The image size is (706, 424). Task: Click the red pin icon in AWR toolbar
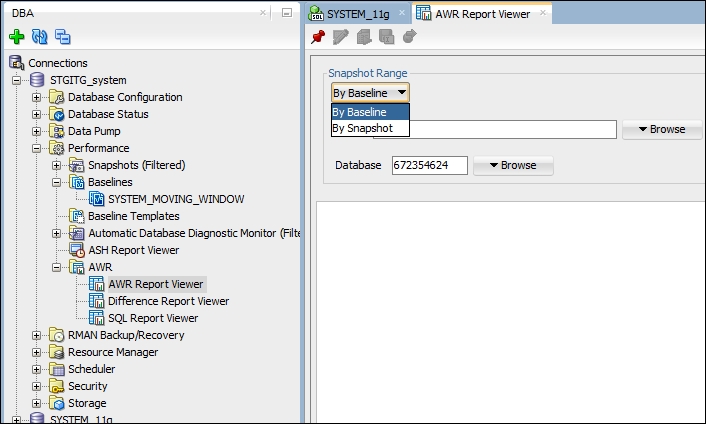(318, 36)
